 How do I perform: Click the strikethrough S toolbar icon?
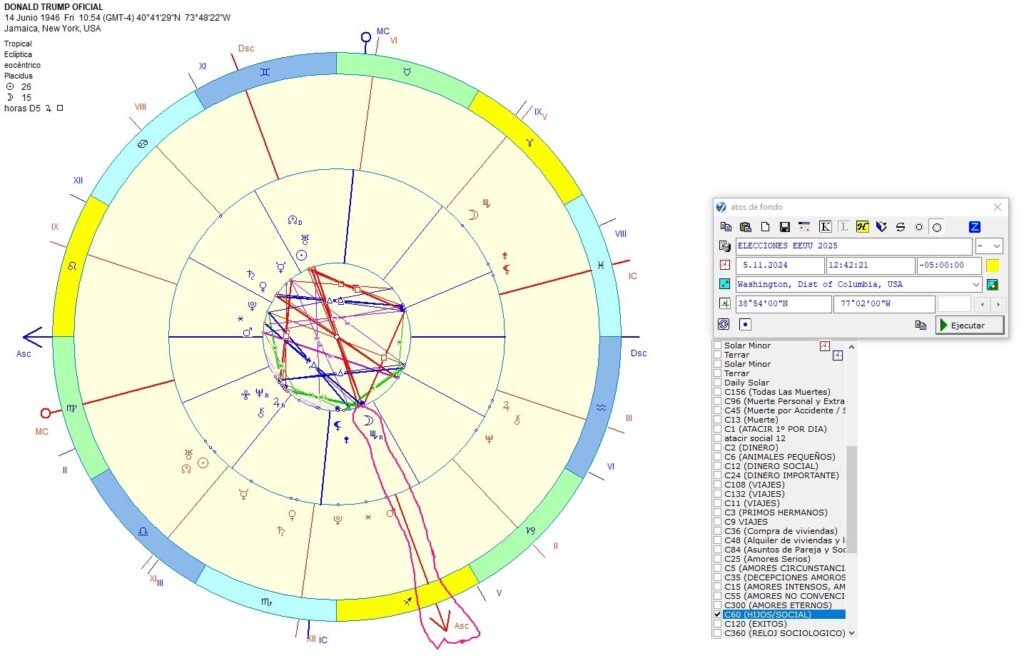(900, 227)
